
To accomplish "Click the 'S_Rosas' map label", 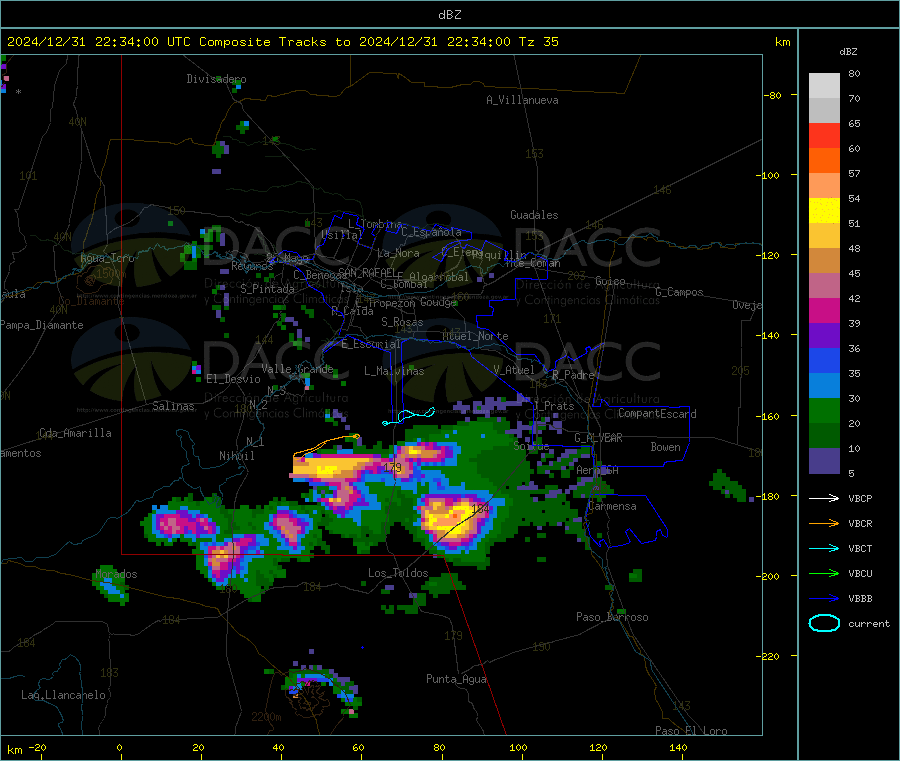I will tap(402, 322).
